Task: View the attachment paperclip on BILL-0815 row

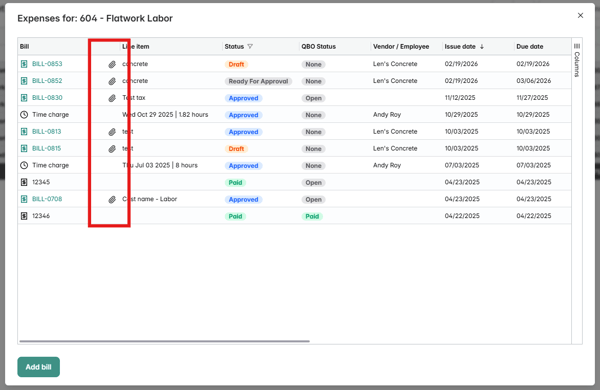Action: coord(112,149)
